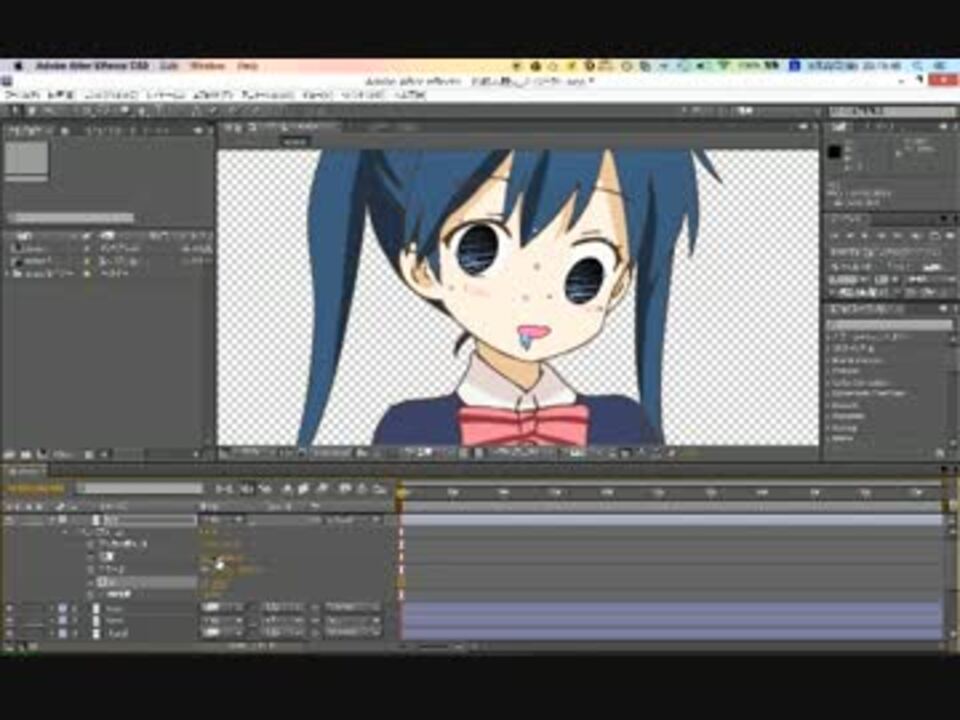This screenshot has height=720, width=960.
Task: Click the current time indicator in the time ruler
Action: tap(400, 491)
